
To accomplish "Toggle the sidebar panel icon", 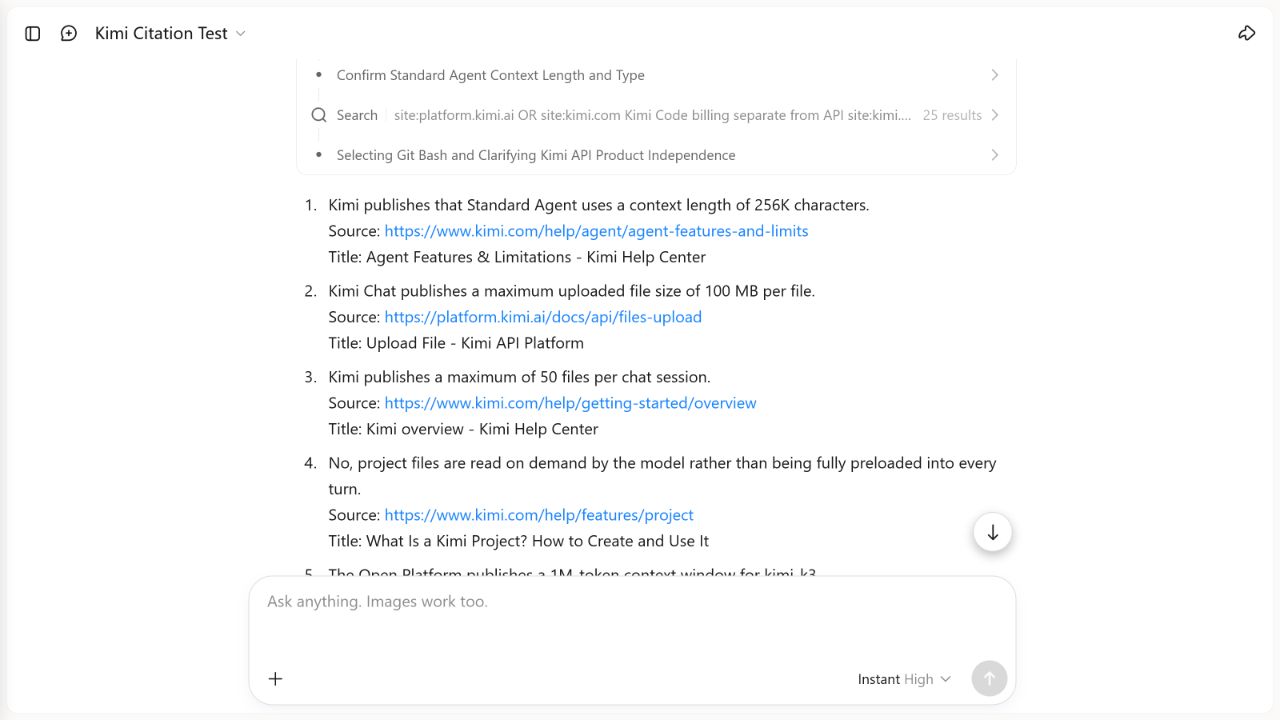I will (33, 33).
